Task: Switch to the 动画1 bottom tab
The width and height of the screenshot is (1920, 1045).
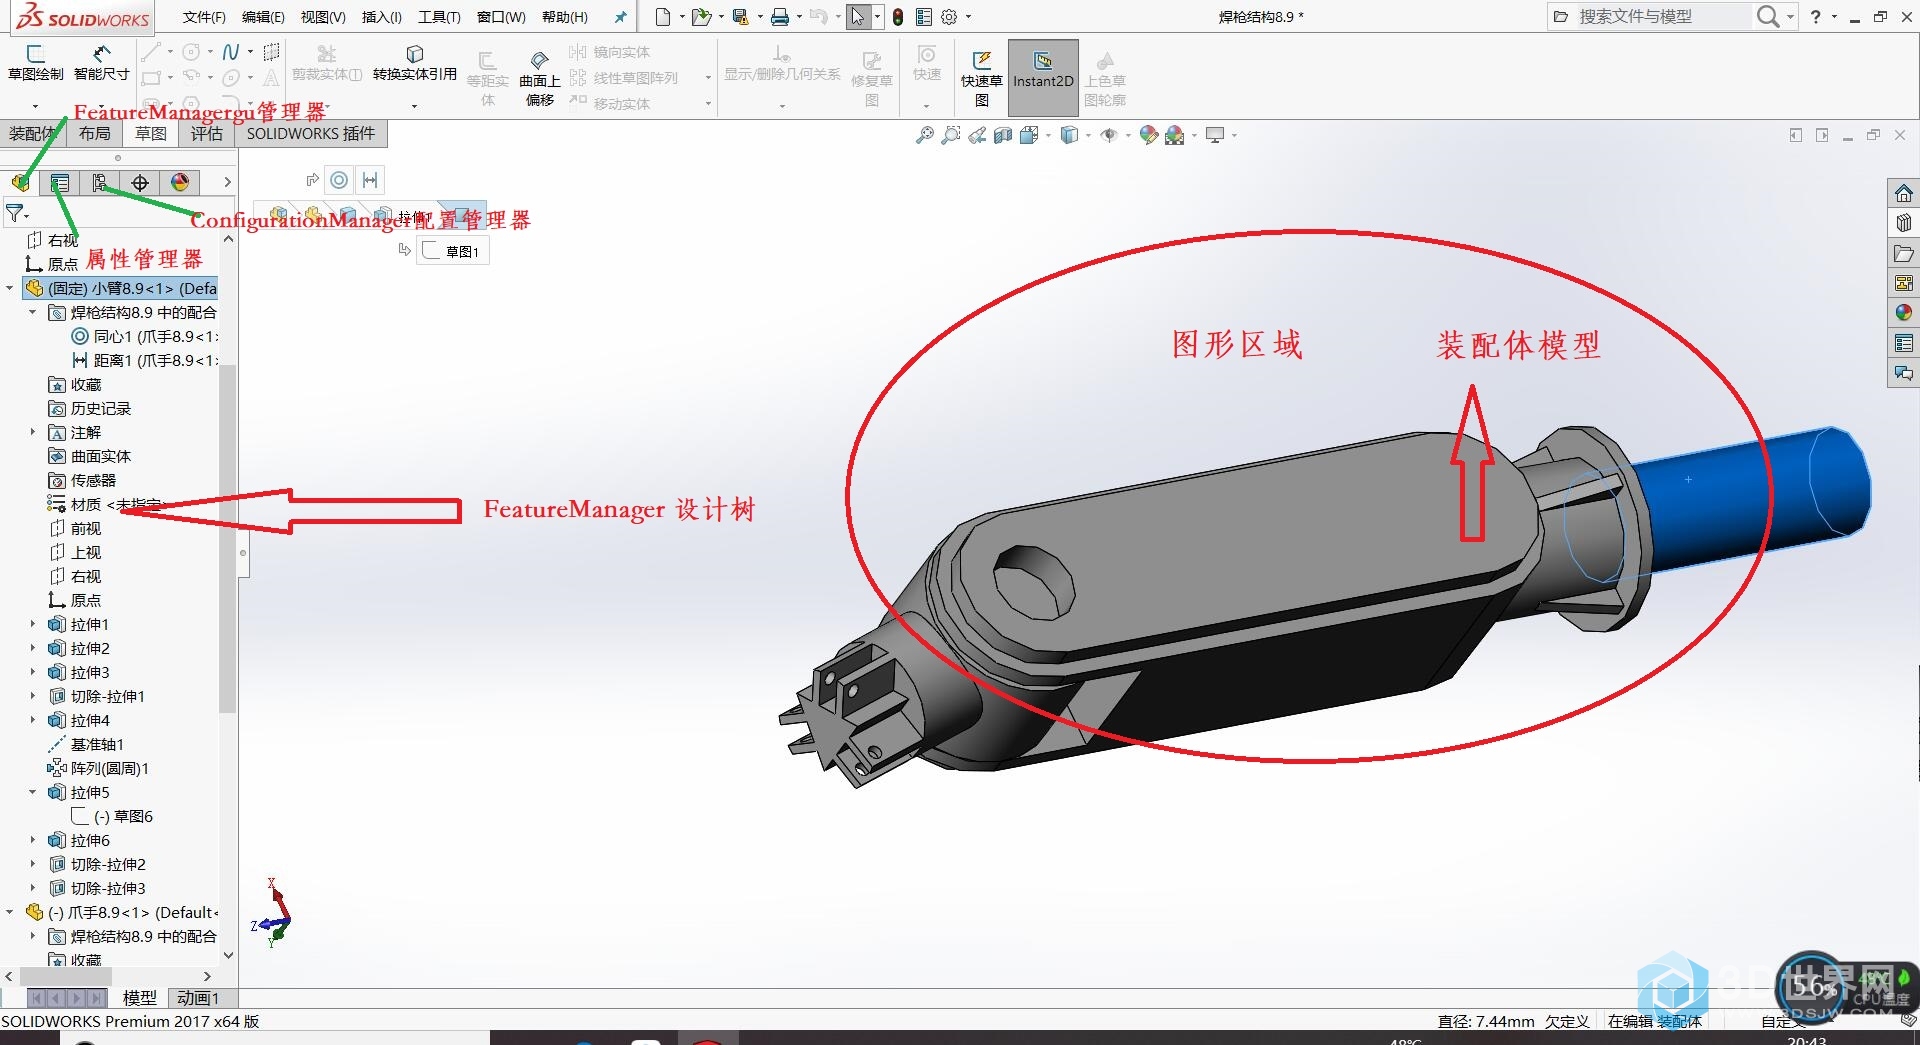Action: click(198, 998)
